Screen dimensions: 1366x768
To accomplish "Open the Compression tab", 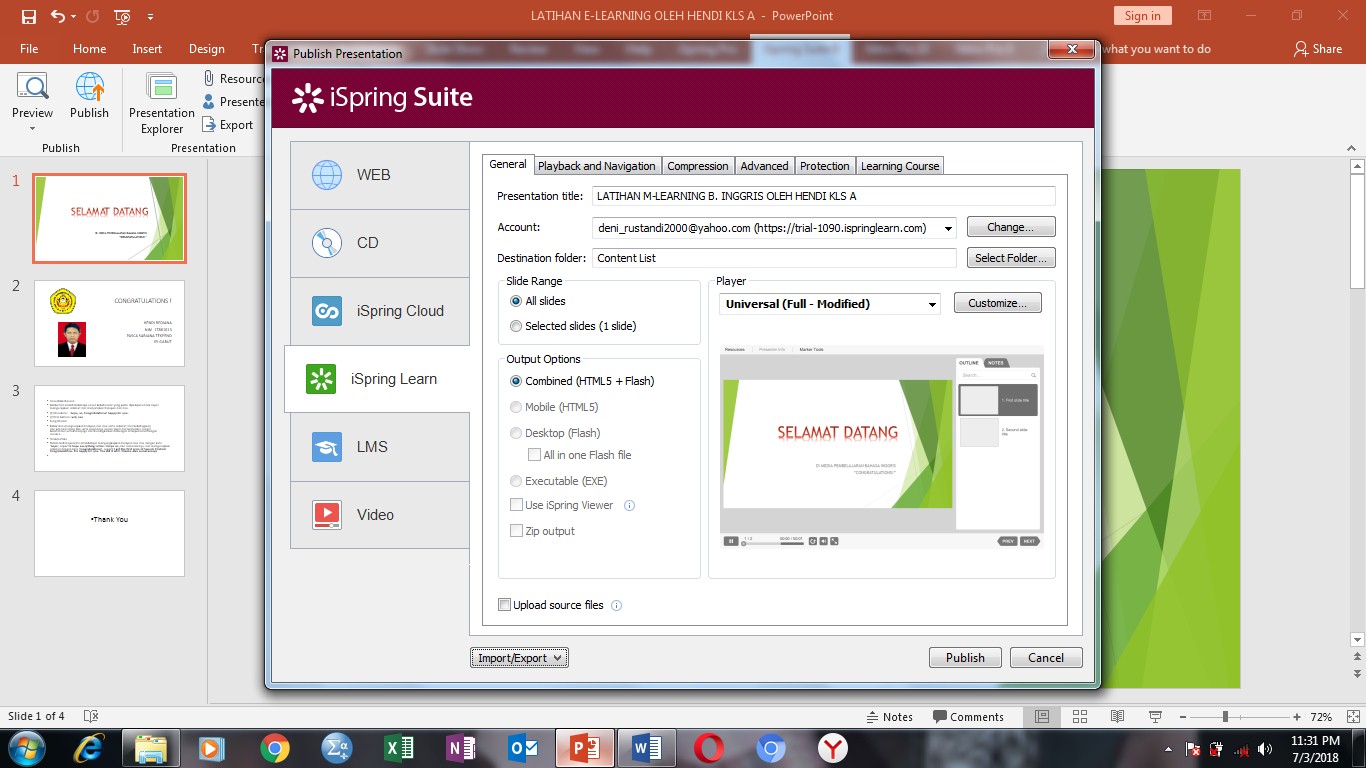I will [698, 166].
